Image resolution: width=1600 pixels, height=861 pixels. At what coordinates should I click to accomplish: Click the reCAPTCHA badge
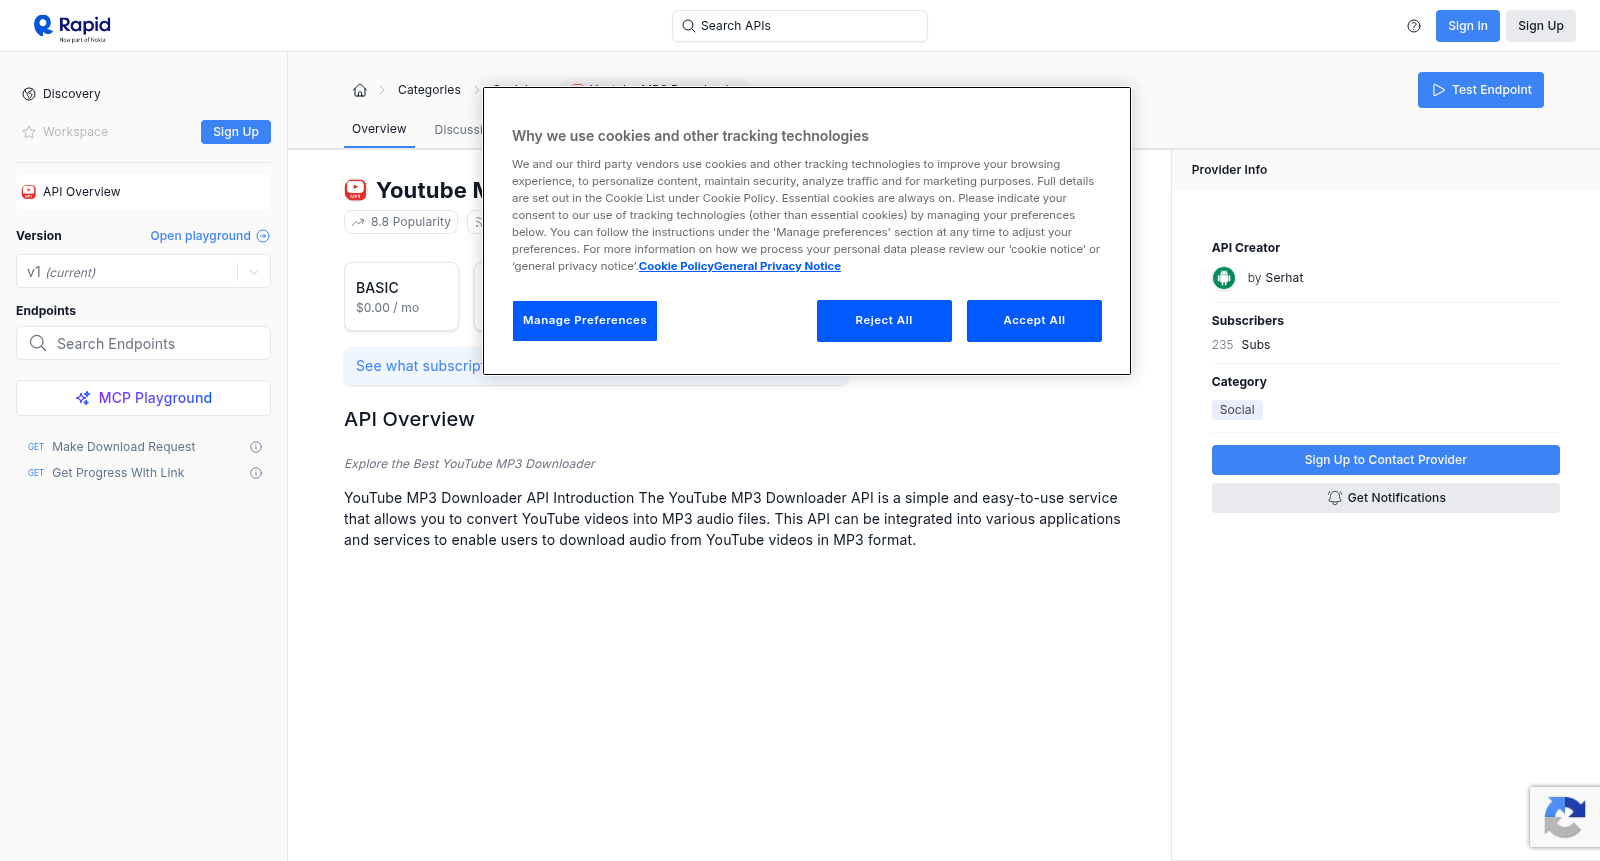click(x=1565, y=817)
